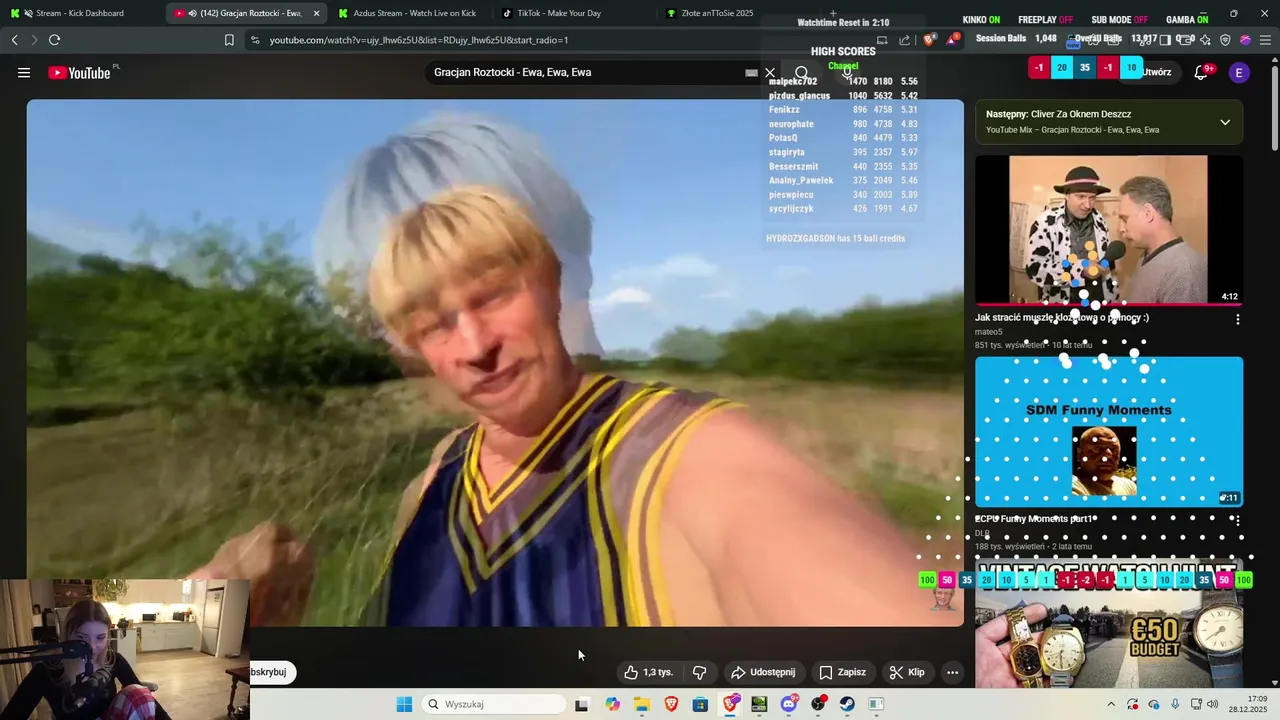Click the Zapisz save button
Screen dimensions: 1280x720
coord(842,672)
